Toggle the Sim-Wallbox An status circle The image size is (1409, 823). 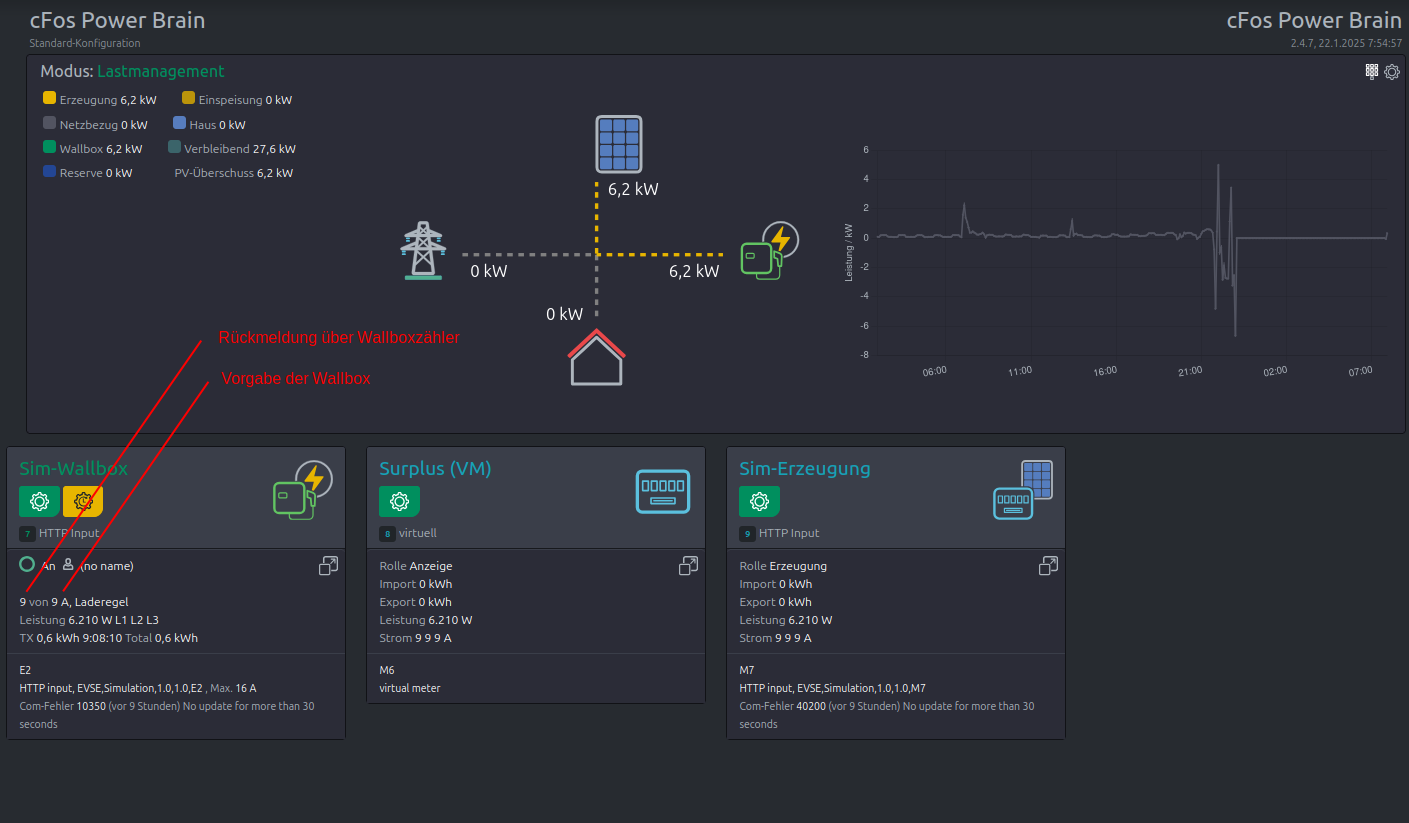(x=27, y=564)
